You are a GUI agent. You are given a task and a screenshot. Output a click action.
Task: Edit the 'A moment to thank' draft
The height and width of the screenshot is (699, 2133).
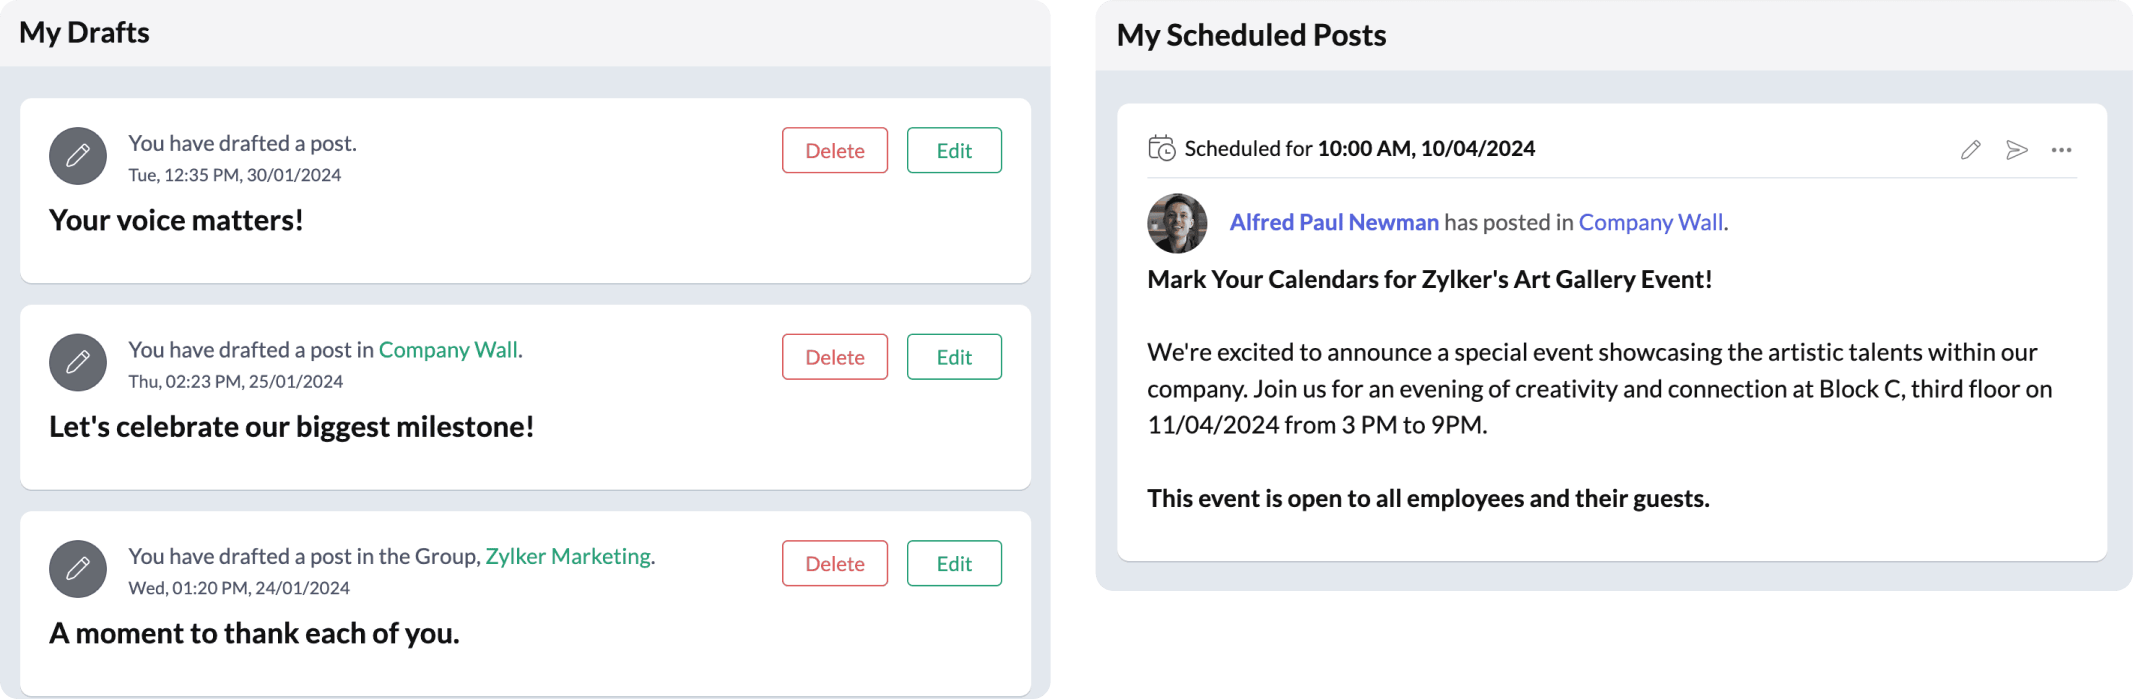pyautogui.click(x=954, y=563)
